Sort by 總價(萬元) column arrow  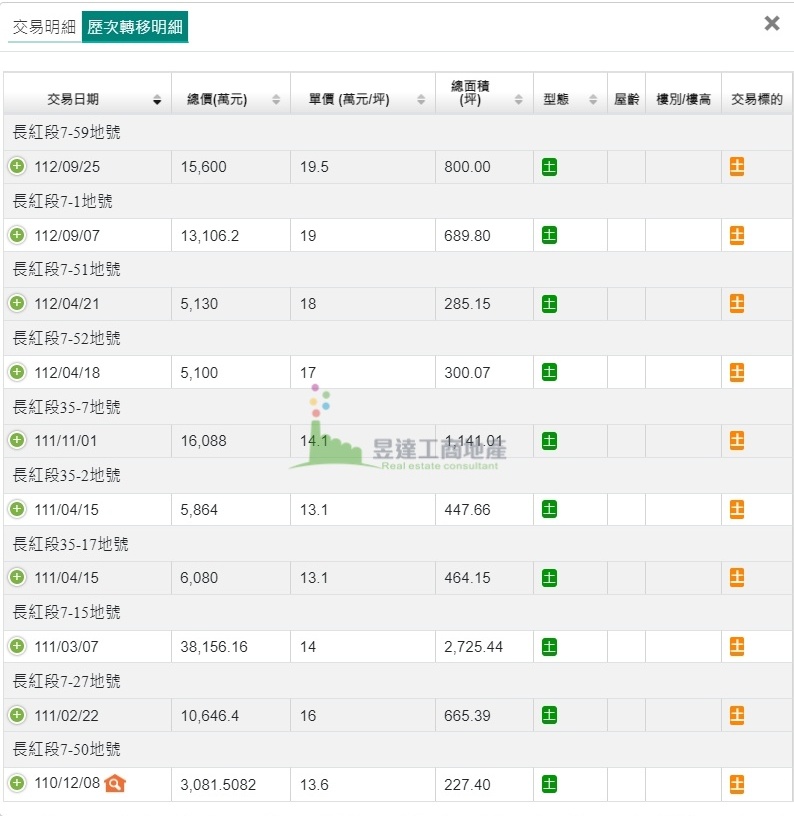(x=276, y=99)
